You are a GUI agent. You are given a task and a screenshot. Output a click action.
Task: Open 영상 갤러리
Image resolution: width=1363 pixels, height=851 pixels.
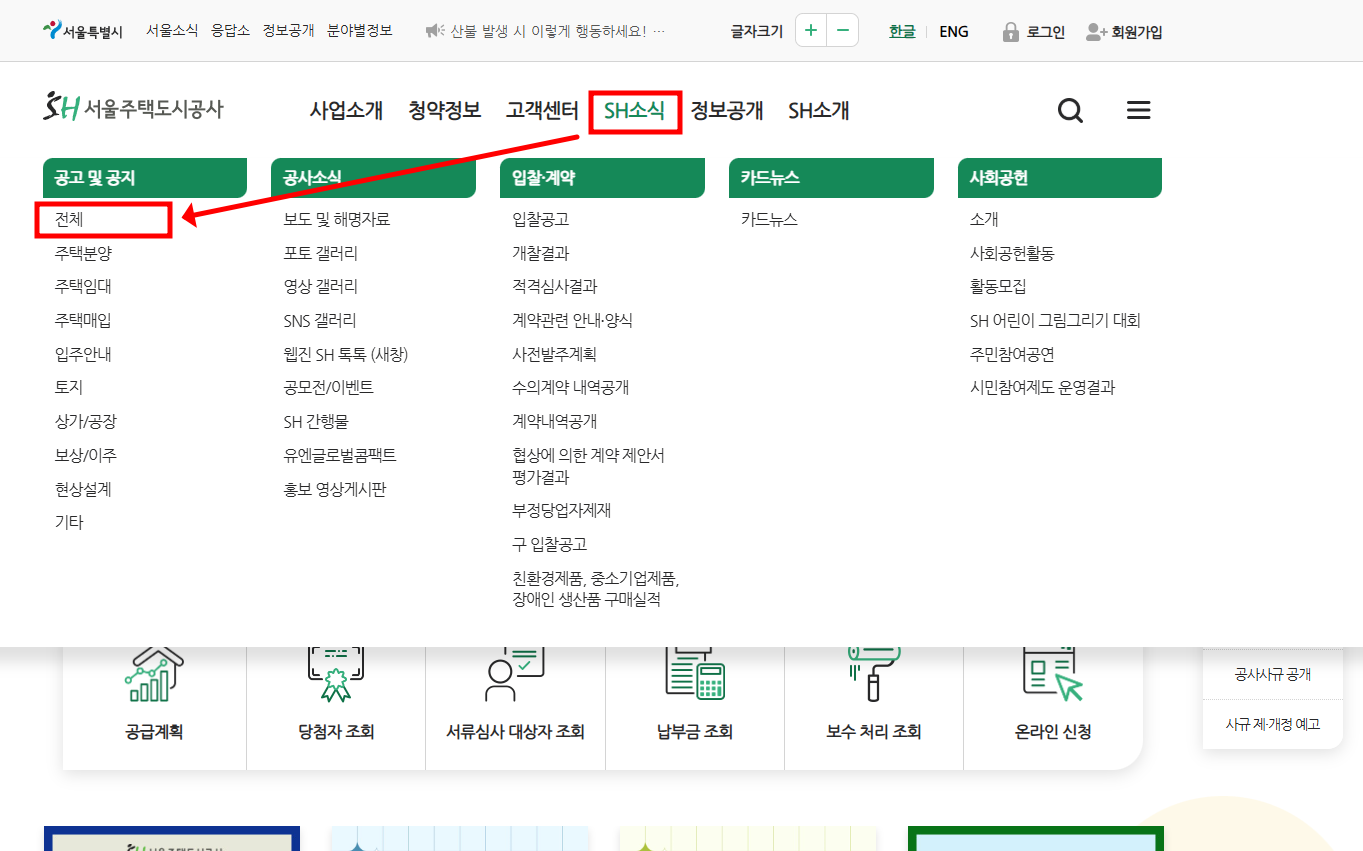point(321,286)
